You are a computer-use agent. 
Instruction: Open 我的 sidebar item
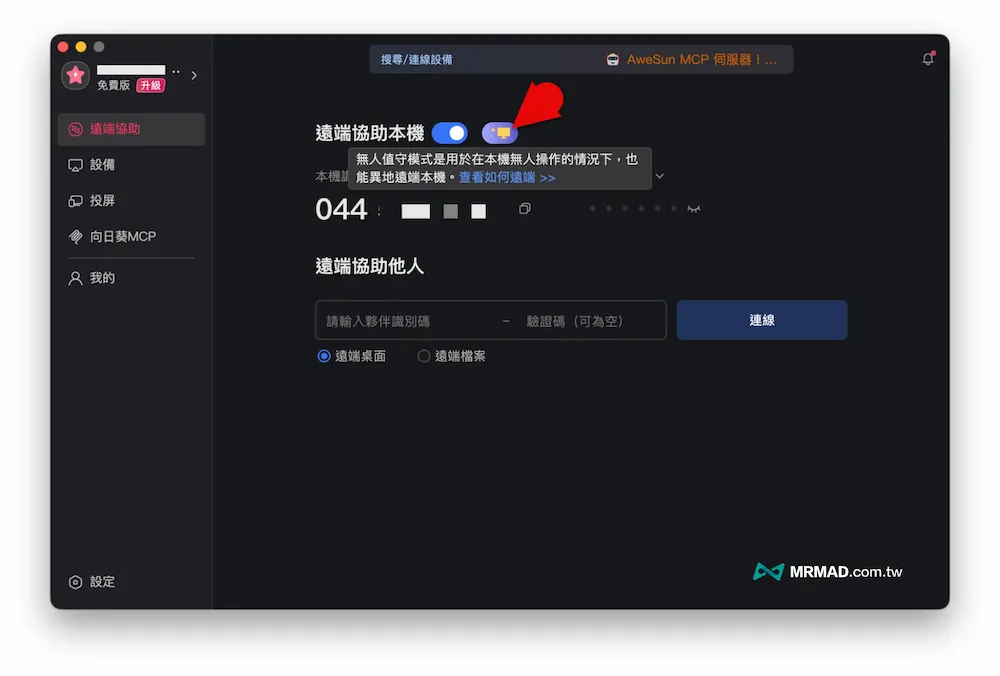pyautogui.click(x=131, y=278)
